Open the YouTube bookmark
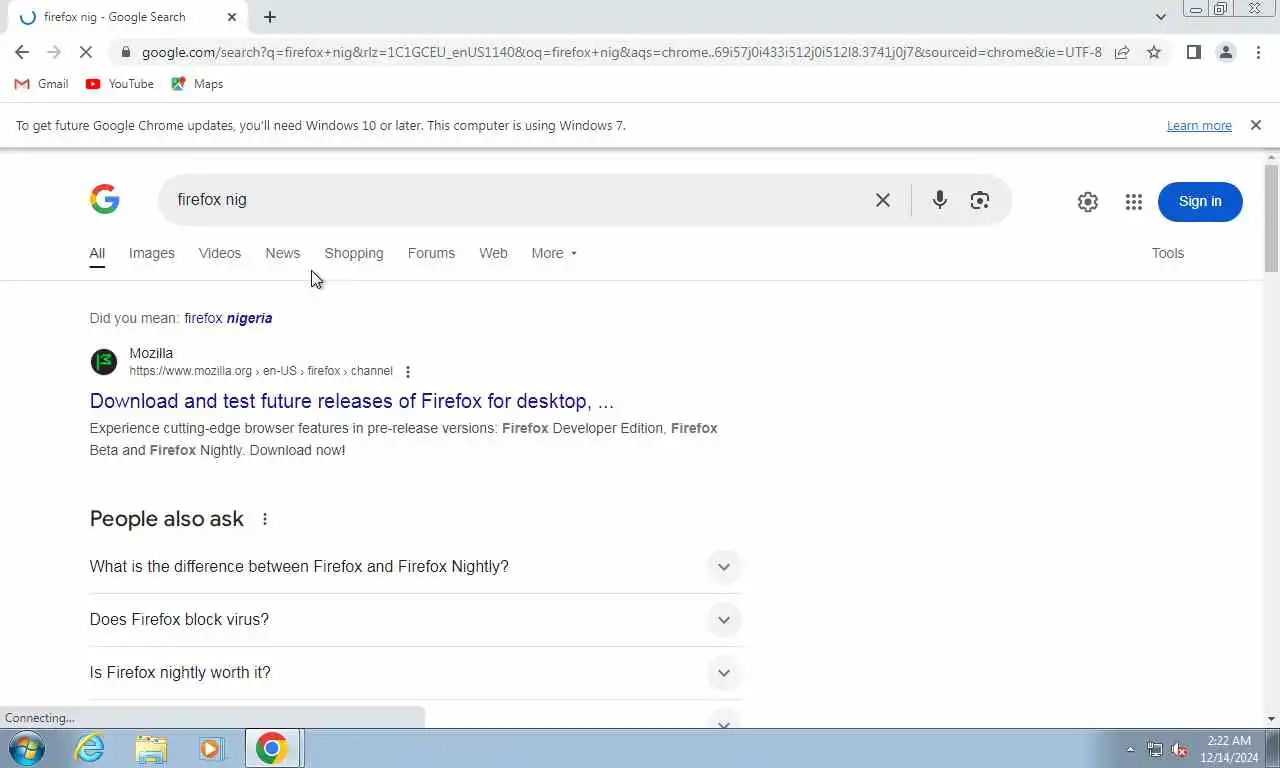Viewport: 1280px width, 768px height. pyautogui.click(x=120, y=84)
